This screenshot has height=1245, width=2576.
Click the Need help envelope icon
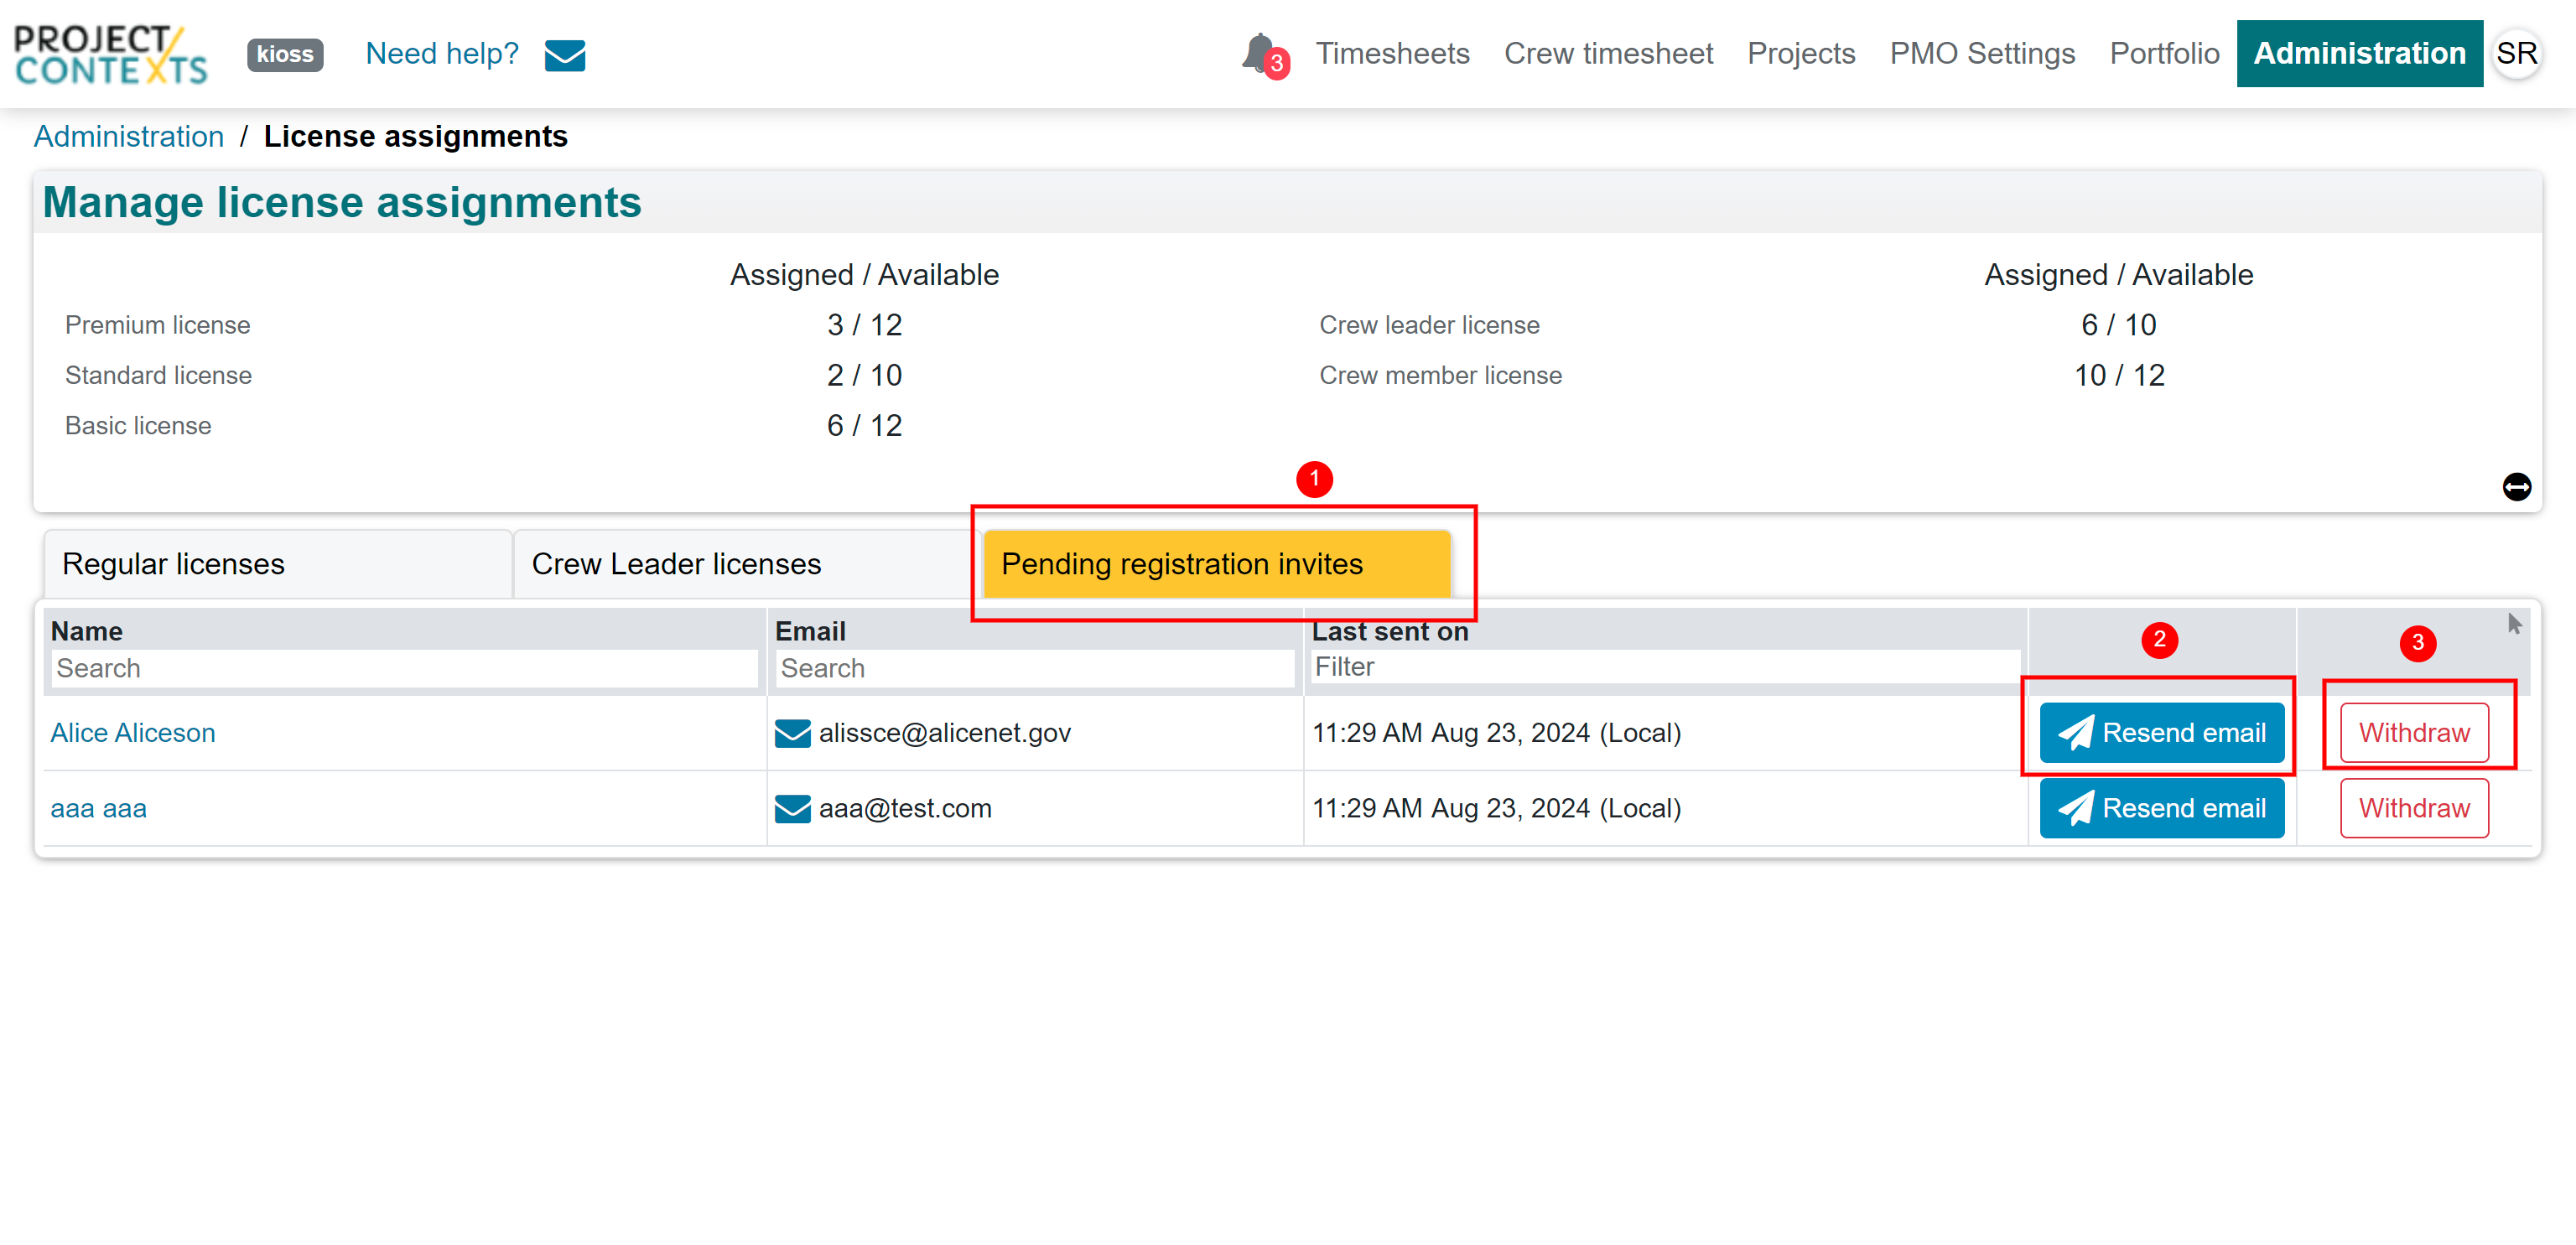[565, 55]
